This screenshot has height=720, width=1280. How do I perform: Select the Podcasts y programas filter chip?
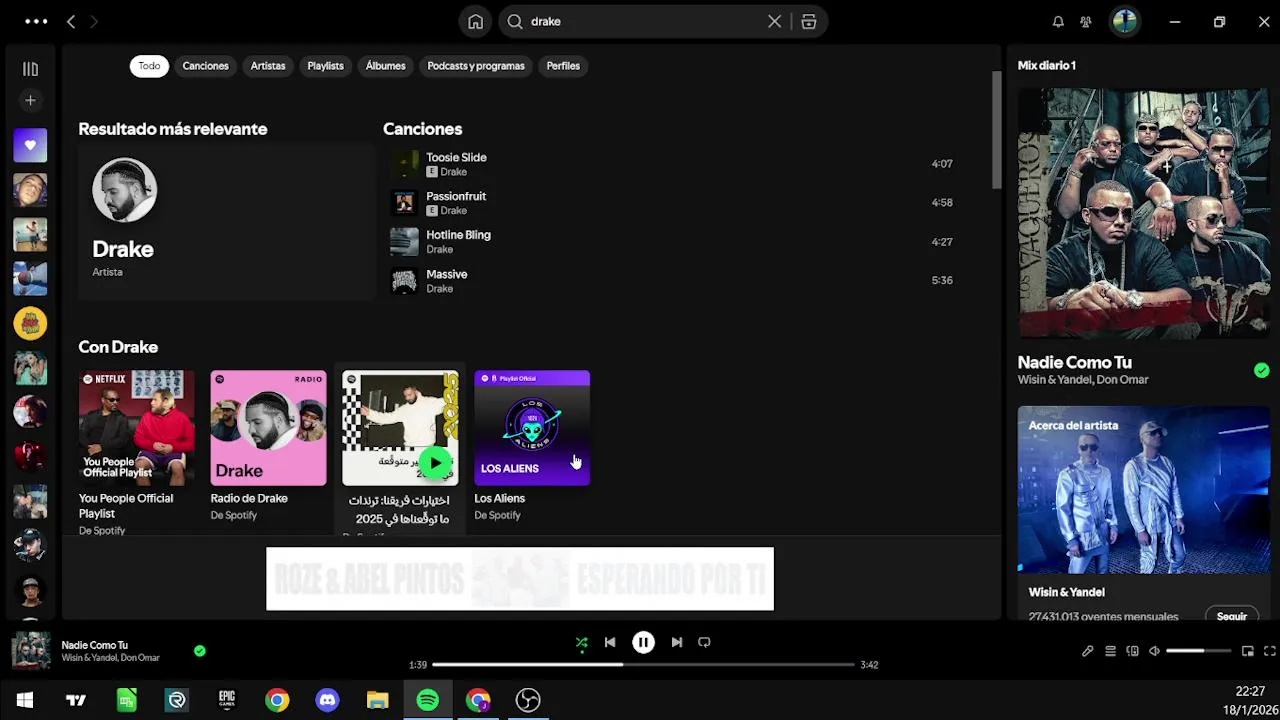[x=476, y=66]
